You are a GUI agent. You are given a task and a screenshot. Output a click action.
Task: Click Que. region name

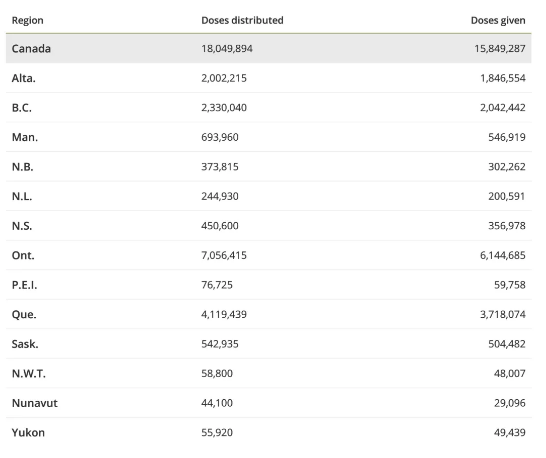coord(24,315)
